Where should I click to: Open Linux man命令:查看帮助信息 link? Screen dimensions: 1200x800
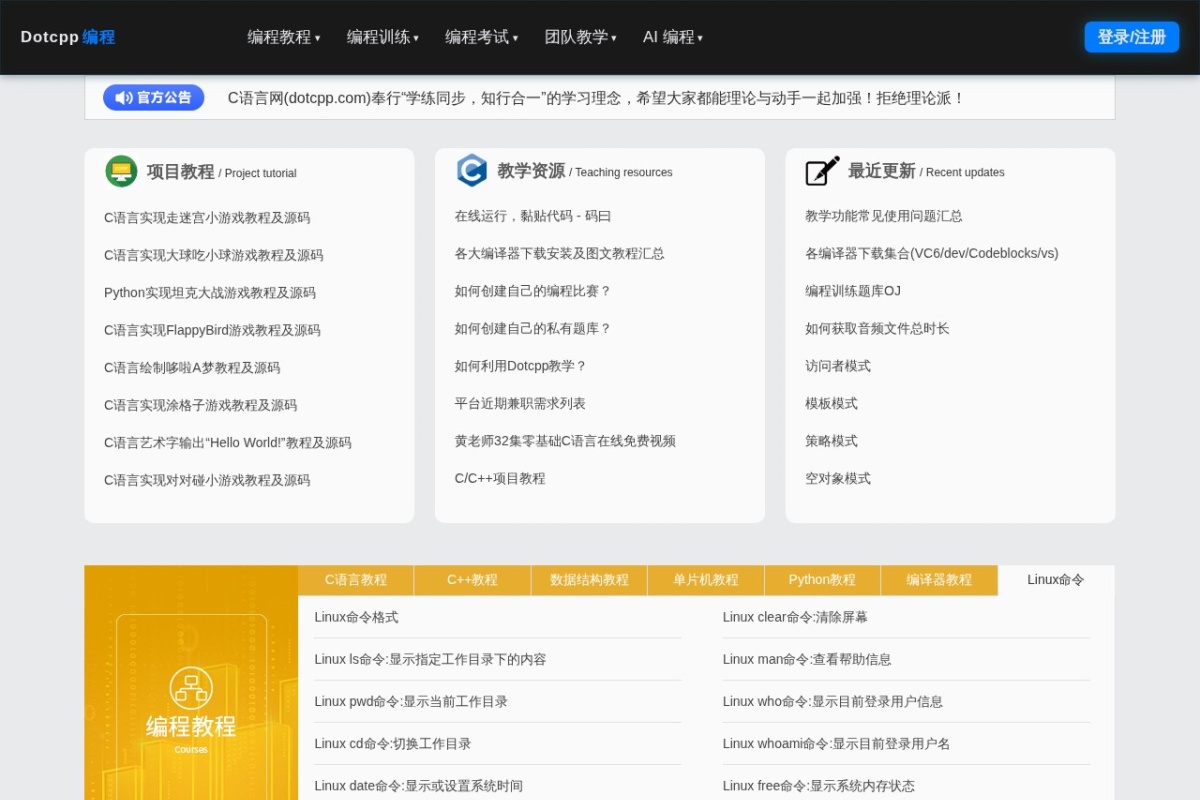pos(807,659)
